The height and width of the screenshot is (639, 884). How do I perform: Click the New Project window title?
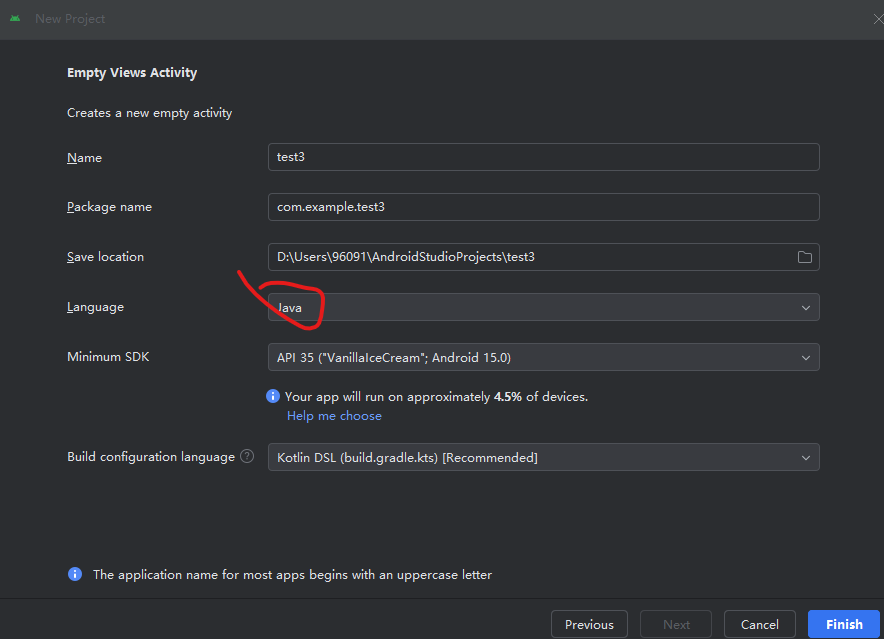70,19
